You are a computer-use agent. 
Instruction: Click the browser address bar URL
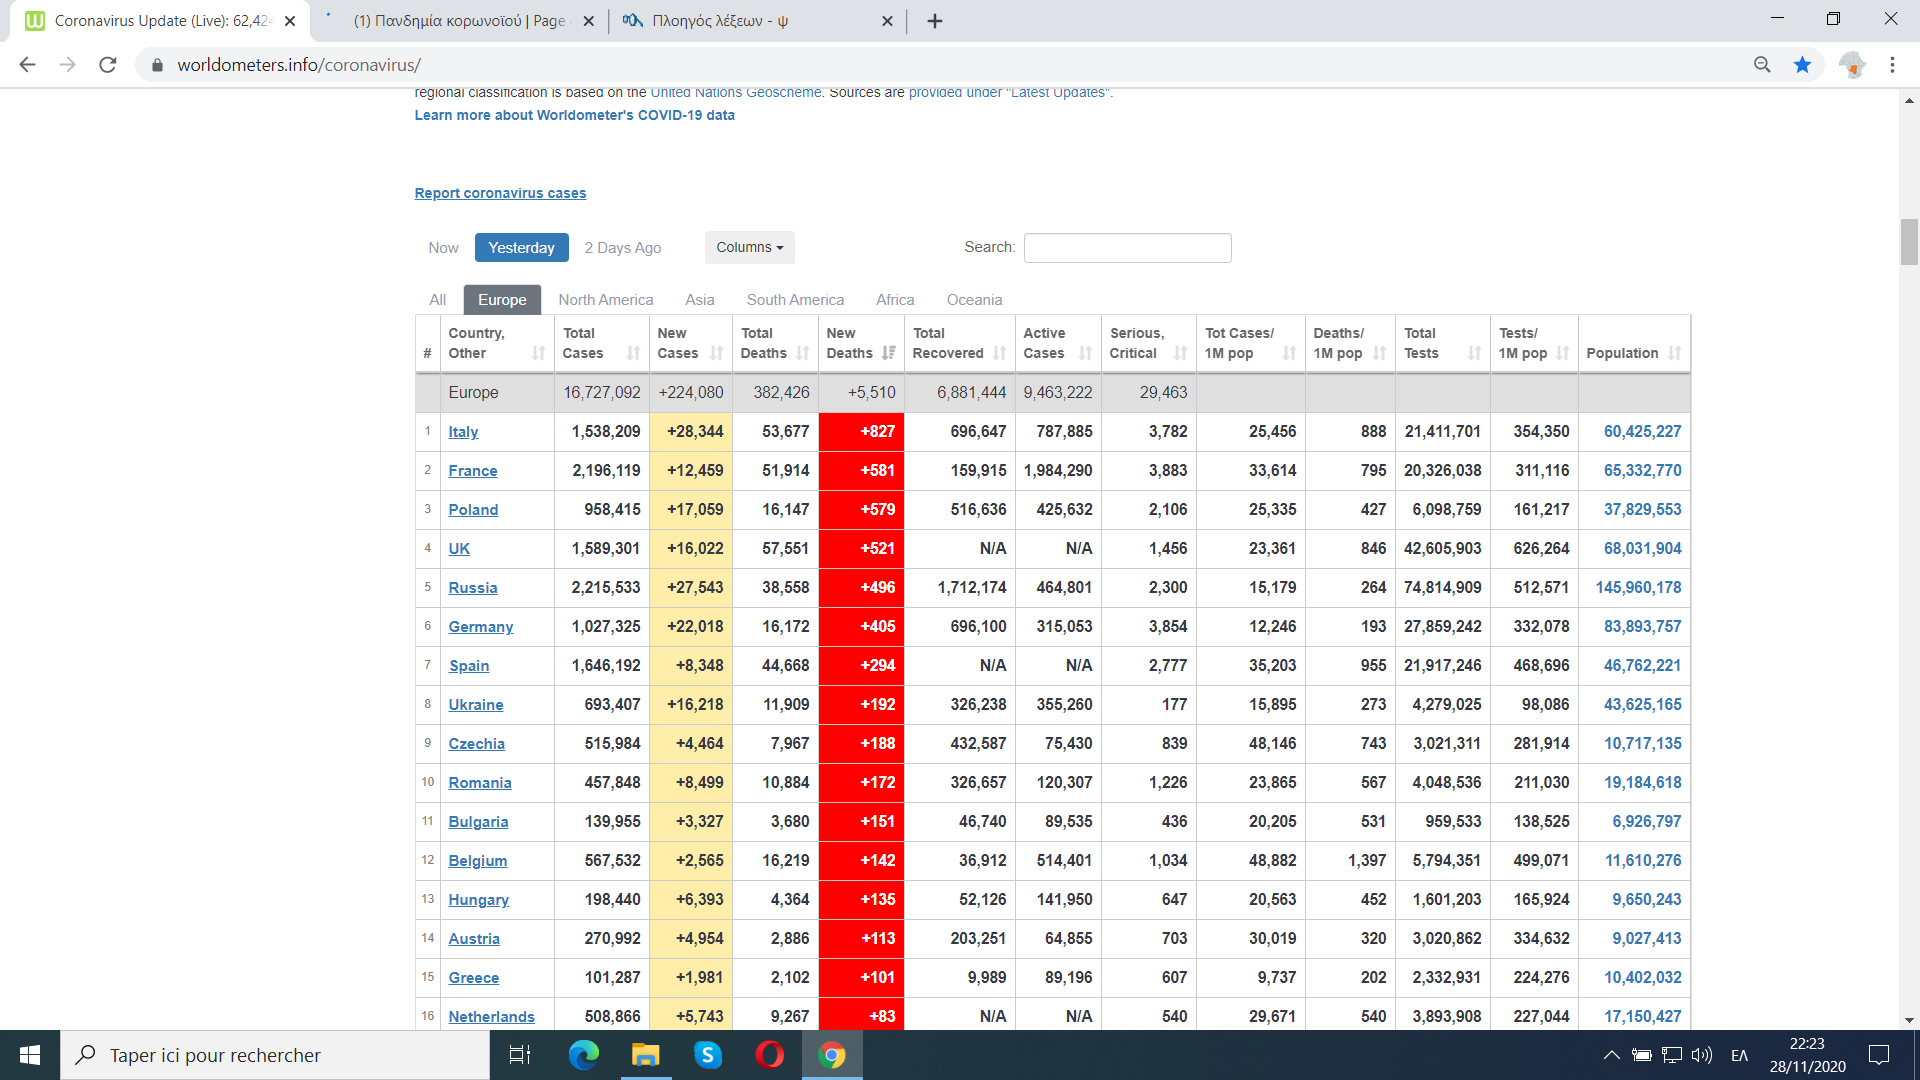click(299, 65)
